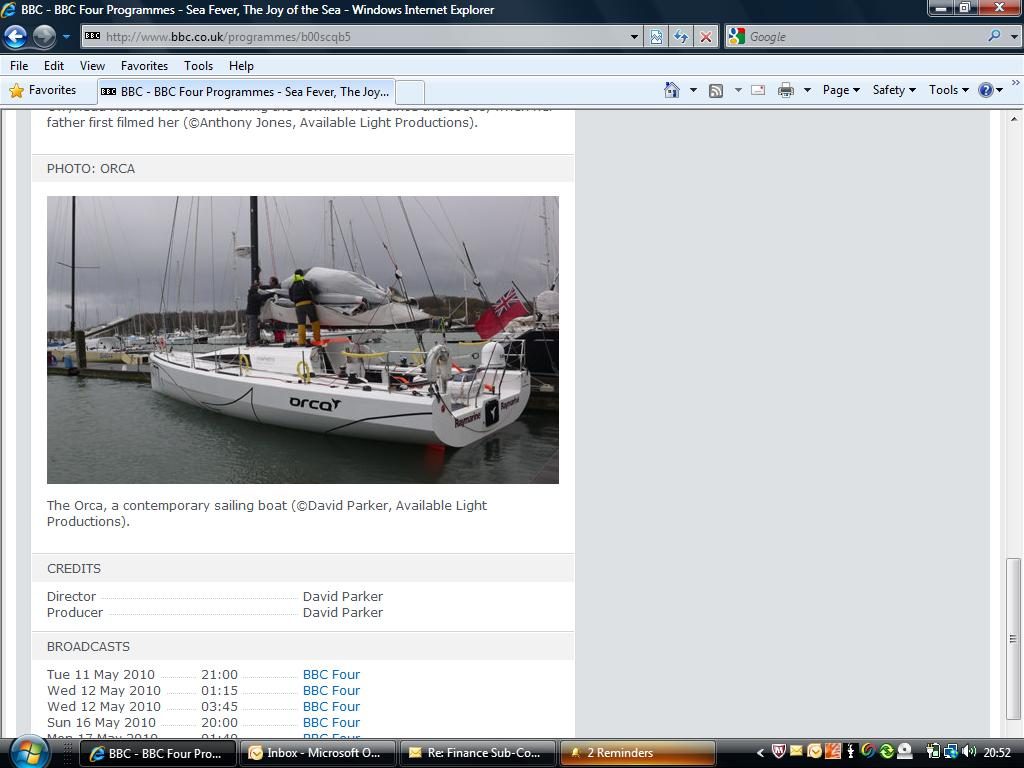Open the RSS feeds icon
The image size is (1024, 768).
716,90
